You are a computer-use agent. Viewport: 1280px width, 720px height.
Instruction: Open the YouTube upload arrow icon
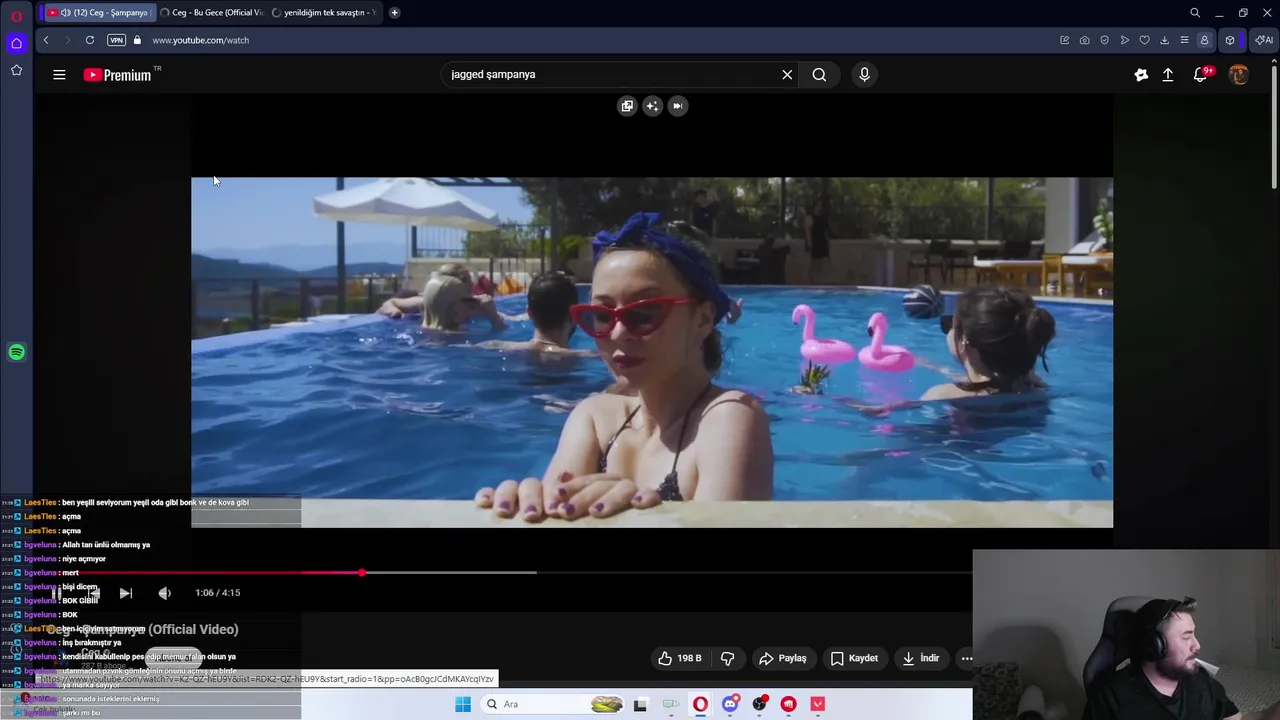click(x=1167, y=74)
